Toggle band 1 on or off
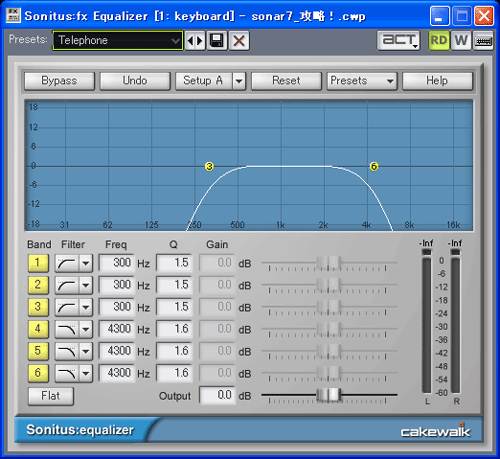The height and width of the screenshot is (459, 500). pyautogui.click(x=38, y=263)
